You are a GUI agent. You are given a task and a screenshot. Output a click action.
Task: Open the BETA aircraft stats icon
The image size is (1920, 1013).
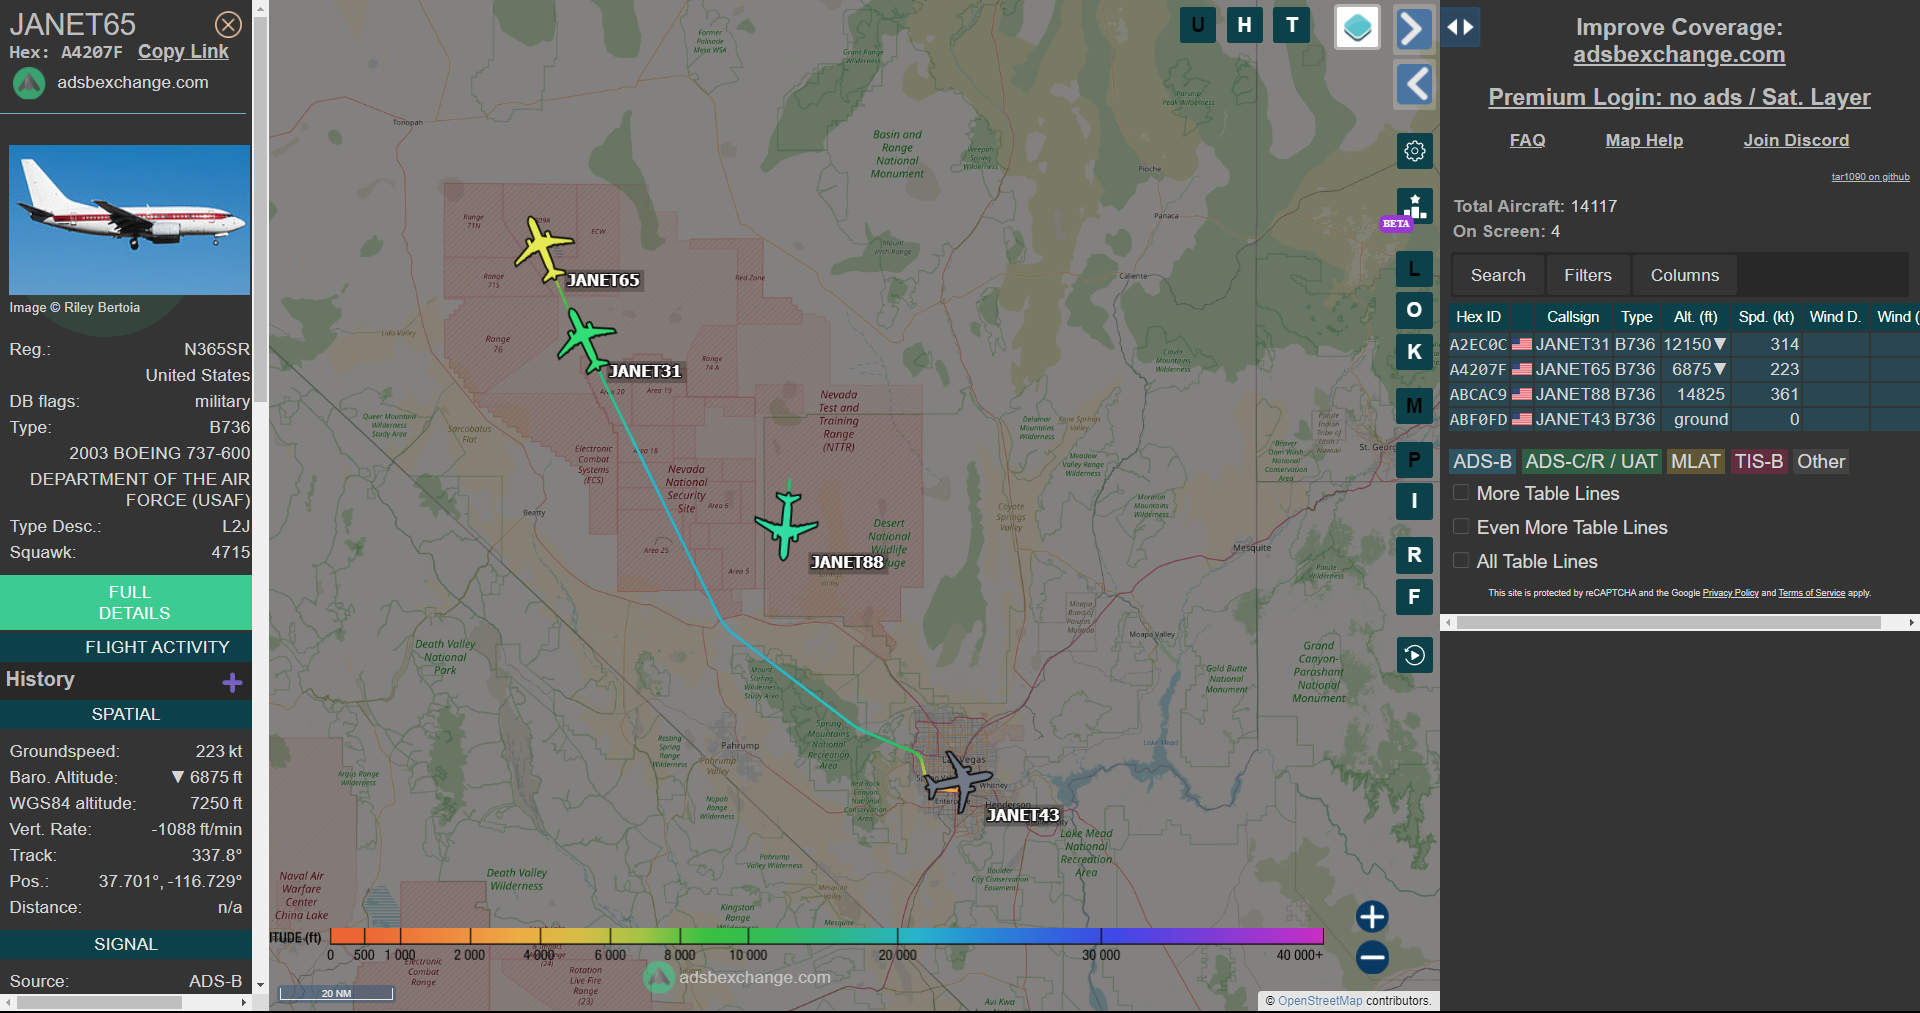tap(1414, 206)
